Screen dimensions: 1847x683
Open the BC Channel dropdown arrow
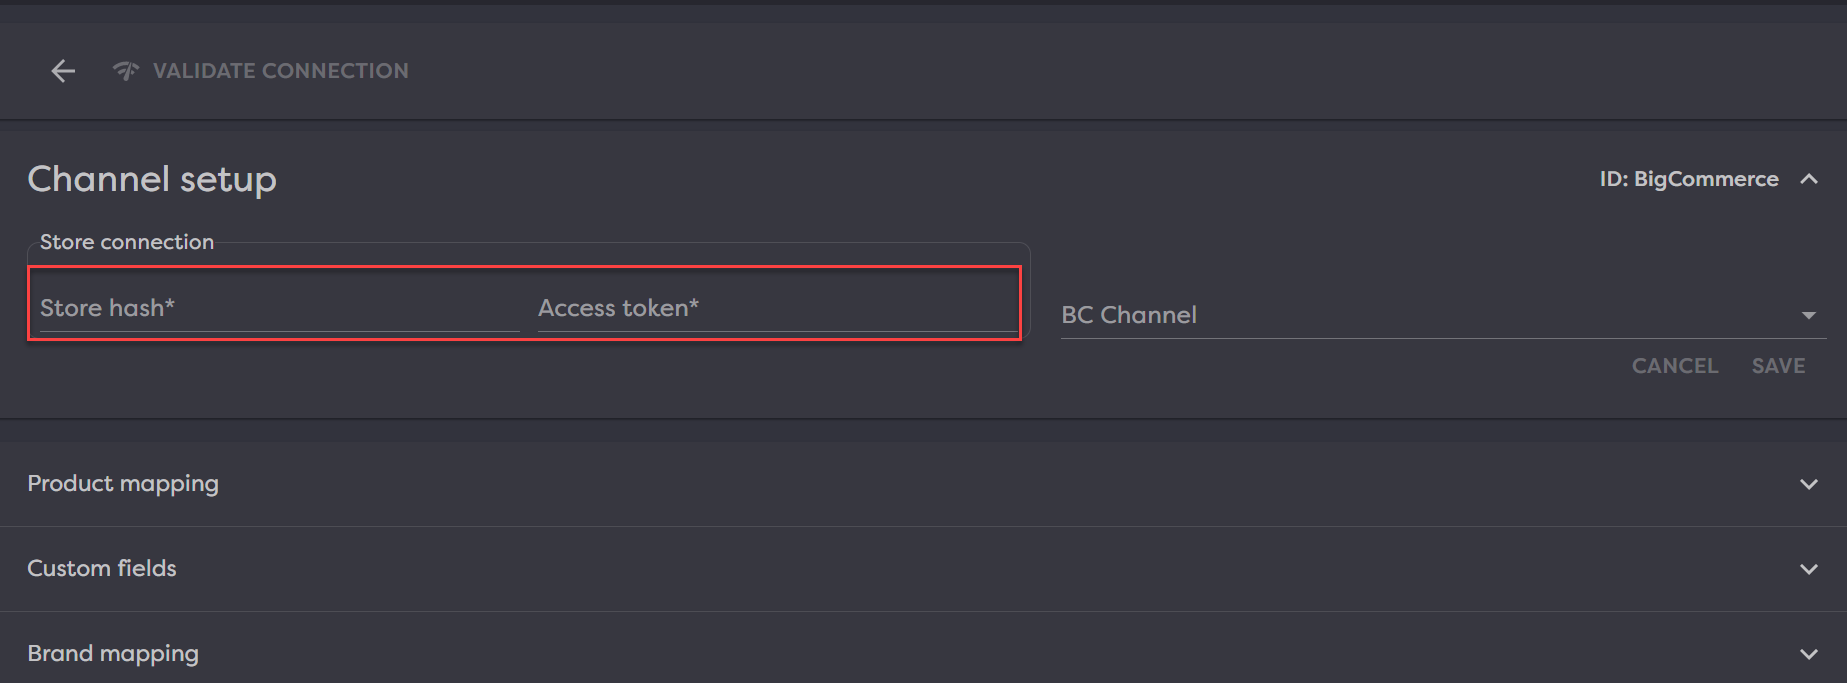click(x=1808, y=315)
